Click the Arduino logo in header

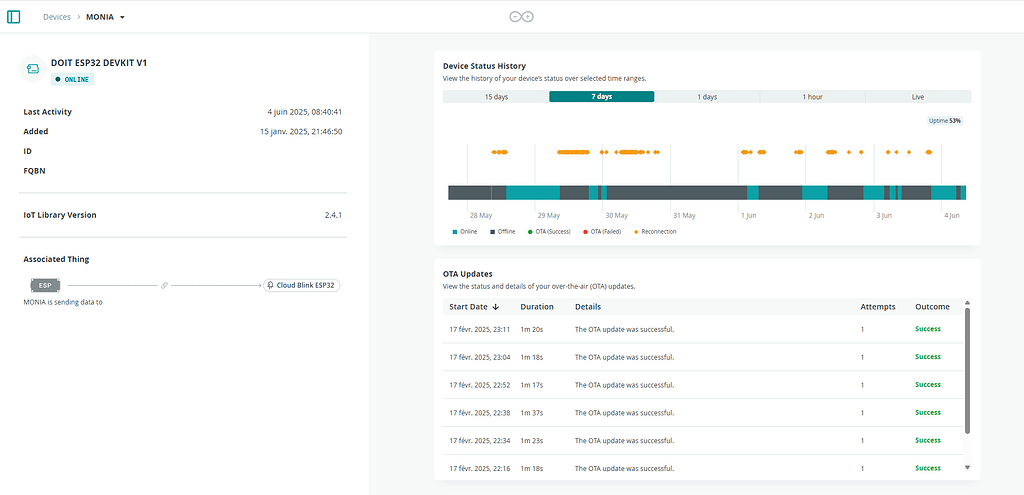[x=522, y=17]
